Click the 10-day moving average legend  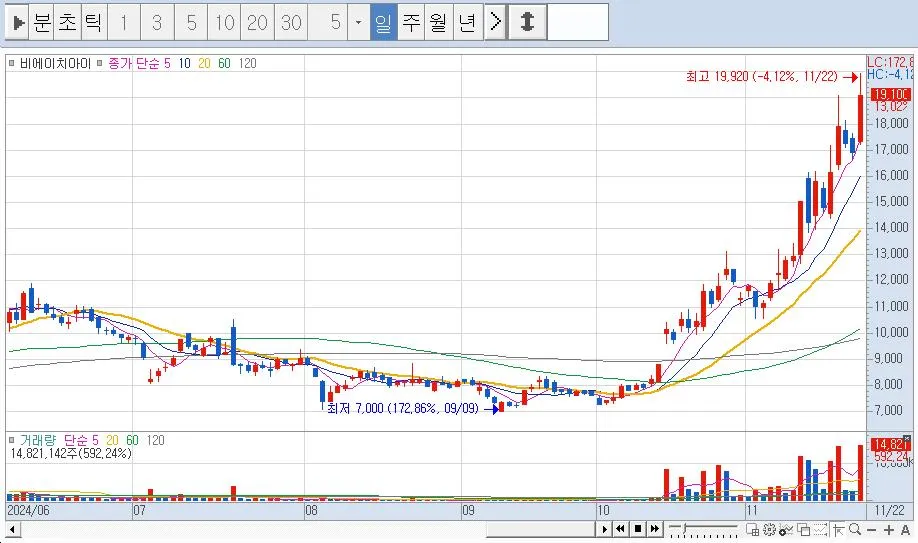(x=185, y=63)
